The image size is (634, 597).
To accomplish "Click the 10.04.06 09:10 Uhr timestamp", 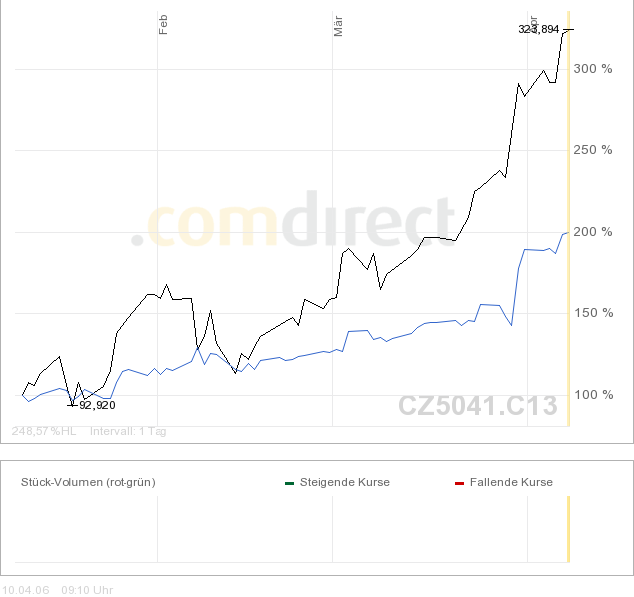I will tap(58, 590).
